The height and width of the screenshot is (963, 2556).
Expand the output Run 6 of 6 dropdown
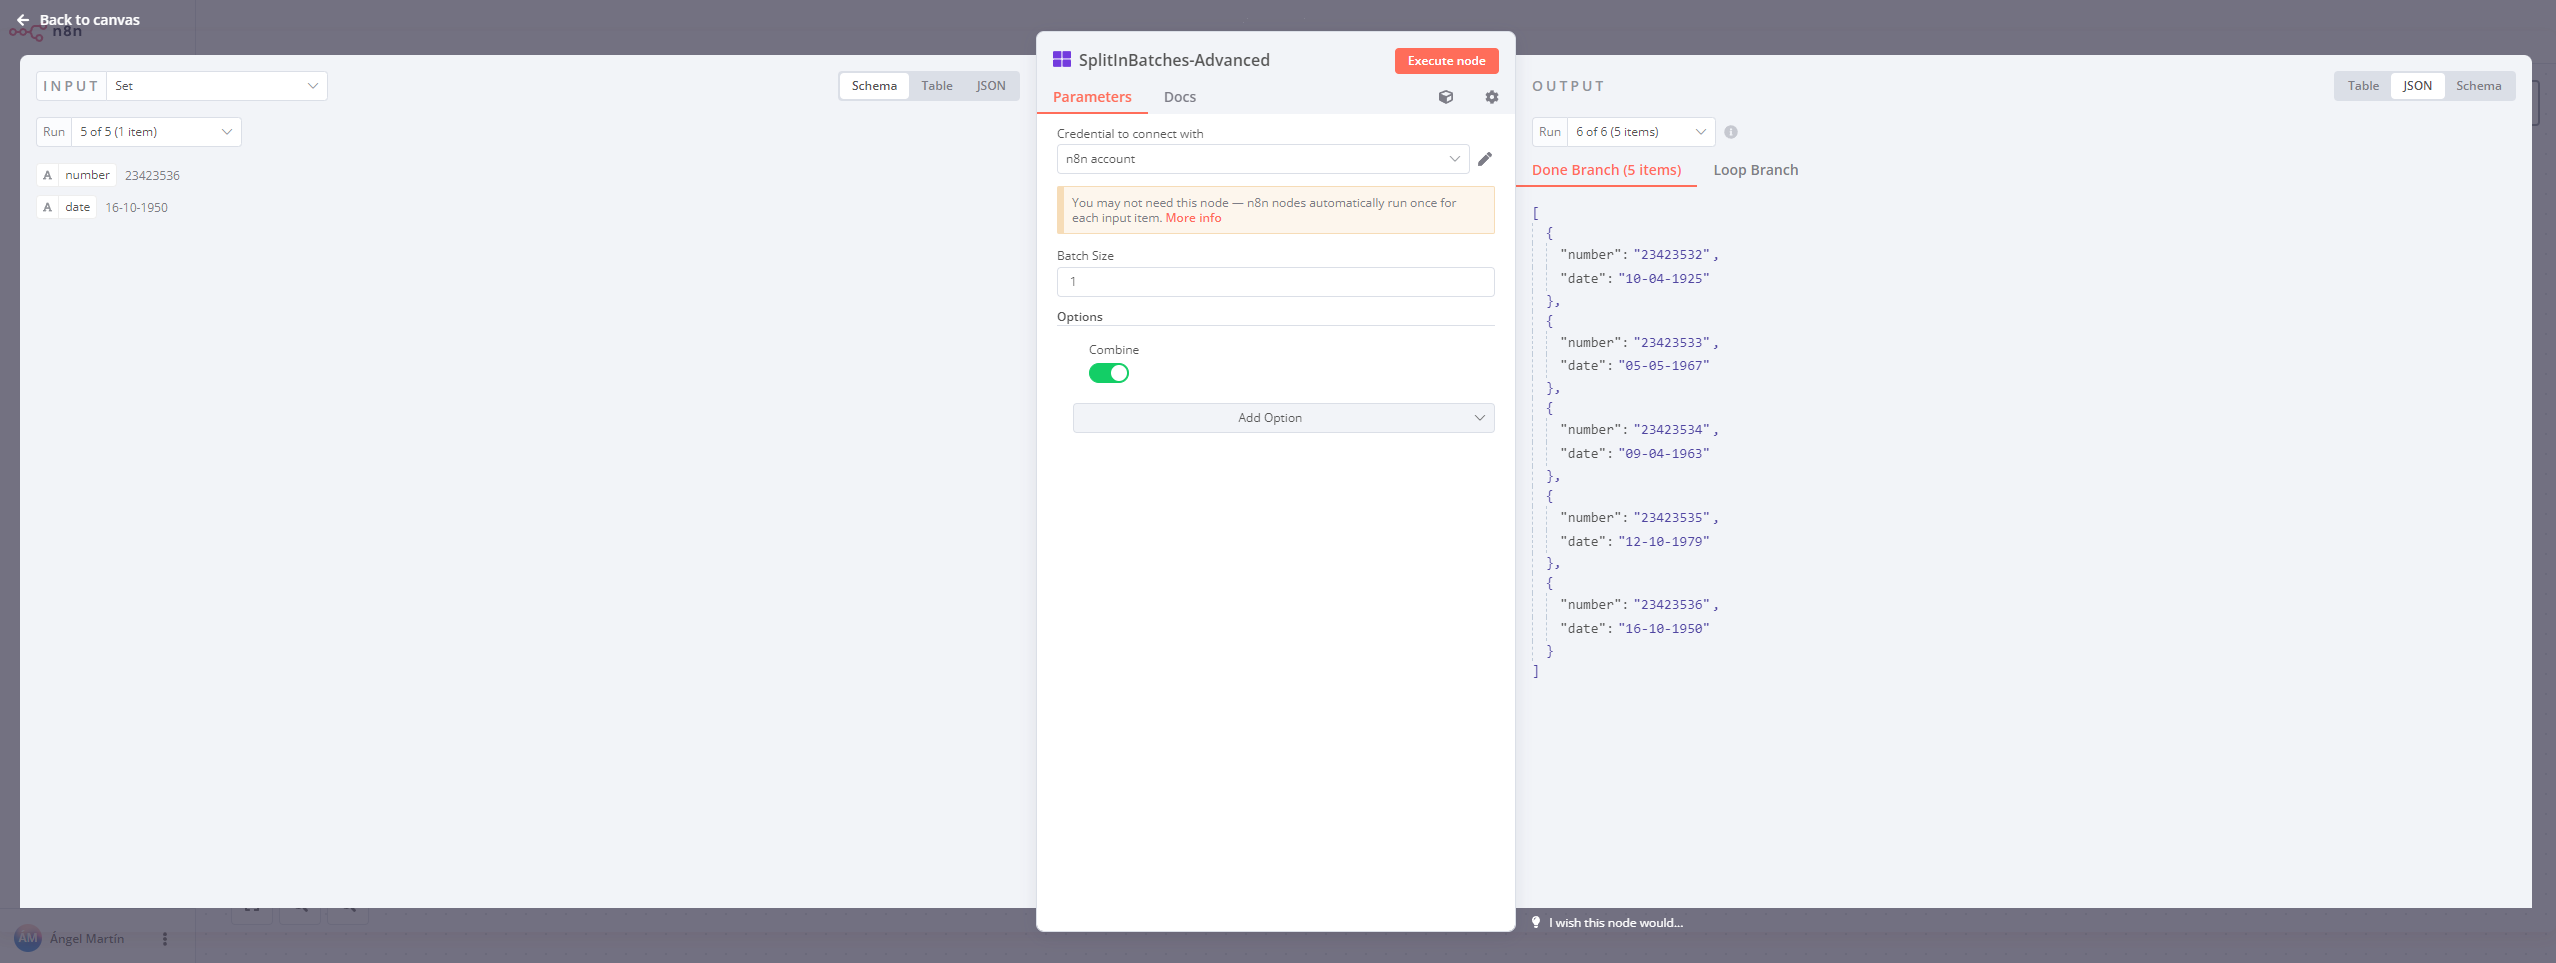pos(1640,132)
